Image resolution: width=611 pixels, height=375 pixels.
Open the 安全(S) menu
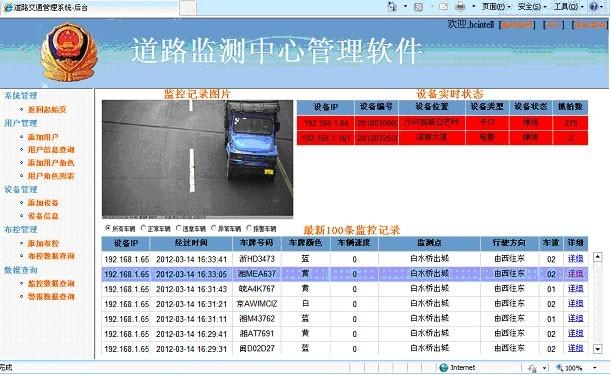click(532, 7)
